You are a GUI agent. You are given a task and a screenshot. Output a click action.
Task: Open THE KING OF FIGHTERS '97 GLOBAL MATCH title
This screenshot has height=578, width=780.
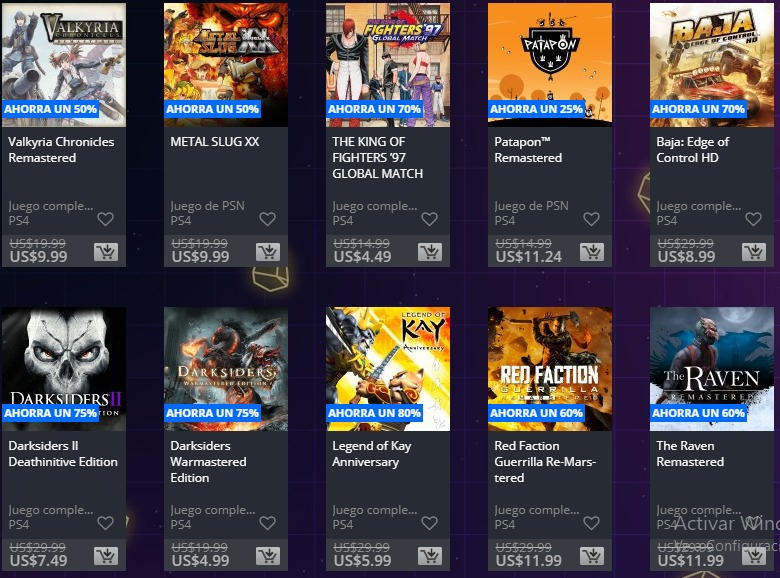coord(378,158)
